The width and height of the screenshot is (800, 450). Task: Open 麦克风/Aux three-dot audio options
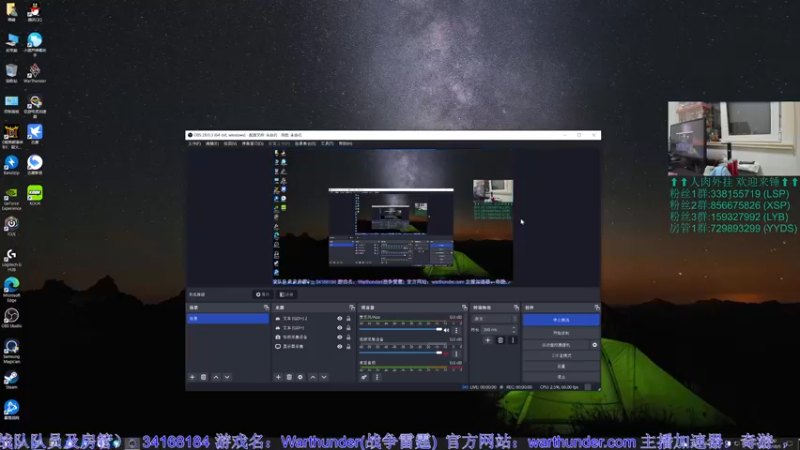[457, 330]
